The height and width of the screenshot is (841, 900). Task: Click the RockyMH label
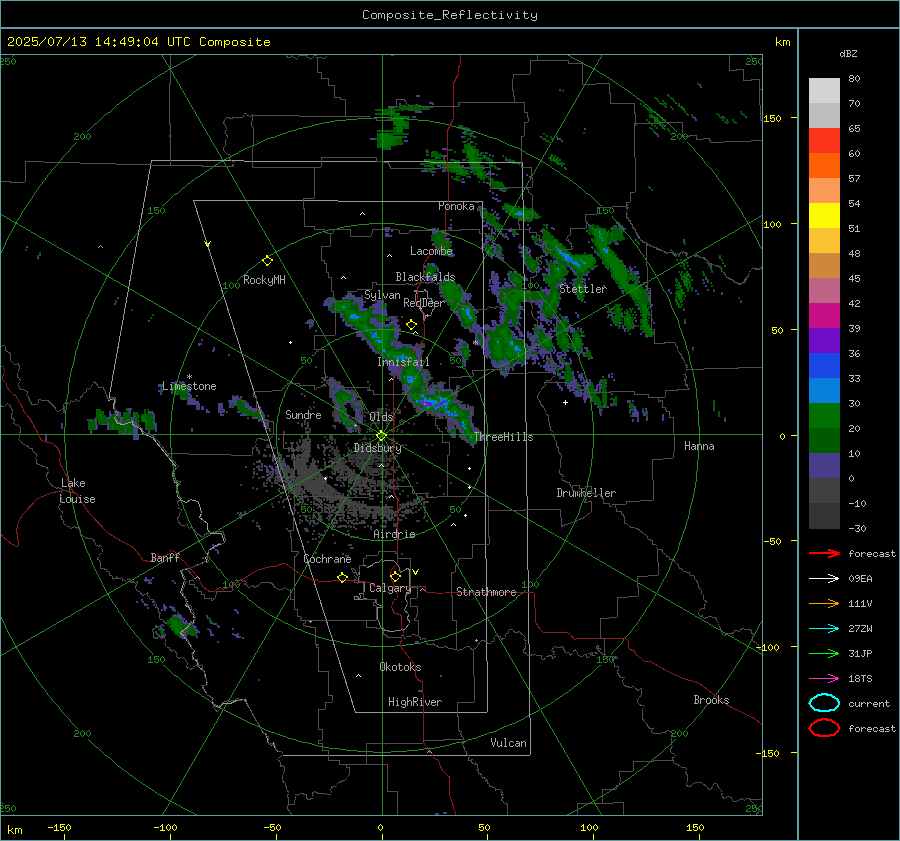264,280
